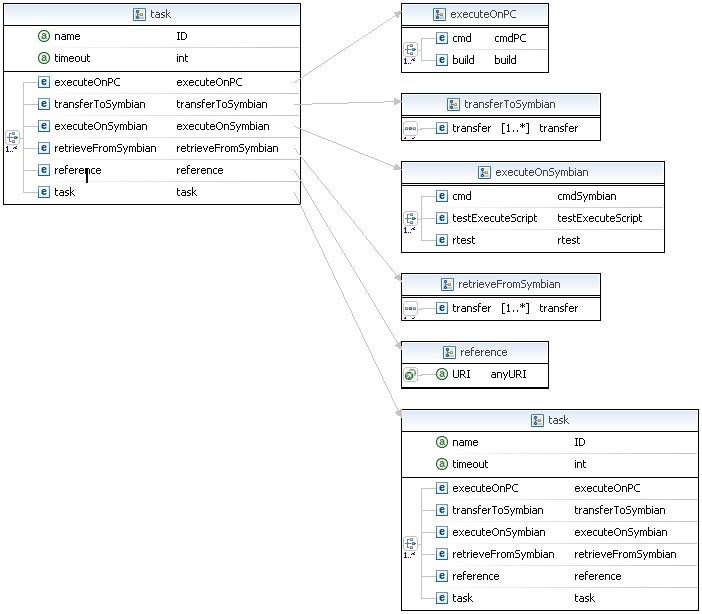702x614 pixels.
Task: Click the build type label in executeOnPC box
Action: tap(505, 60)
